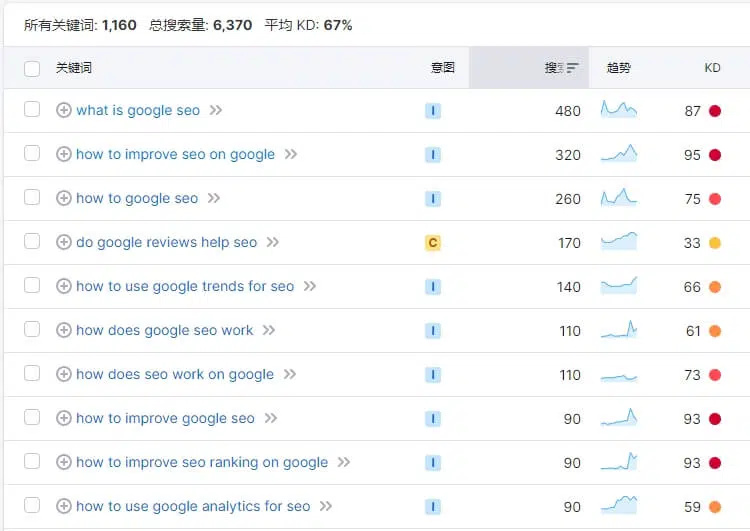Open 'how to improve seo on google' link

click(x=176, y=155)
